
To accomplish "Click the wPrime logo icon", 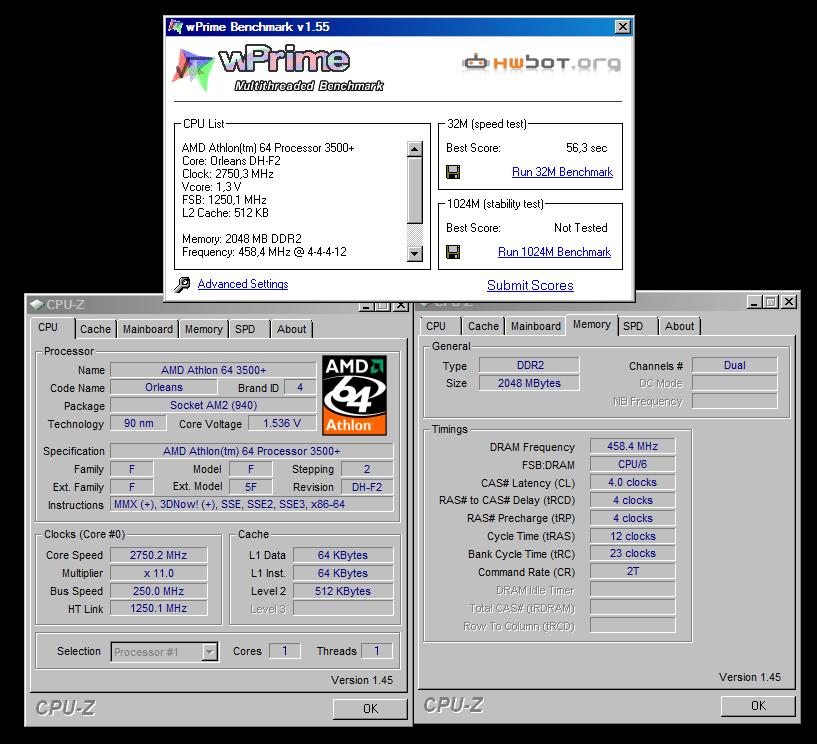I will pos(192,69).
